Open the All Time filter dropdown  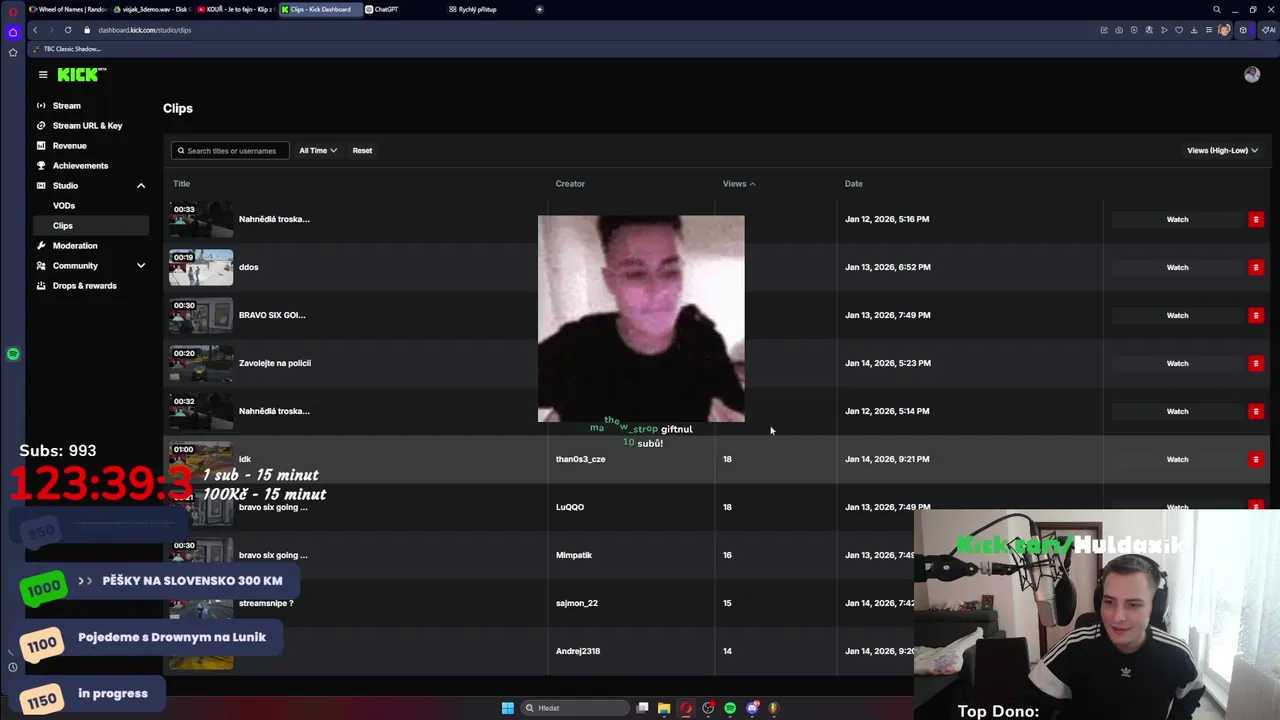pyautogui.click(x=318, y=151)
